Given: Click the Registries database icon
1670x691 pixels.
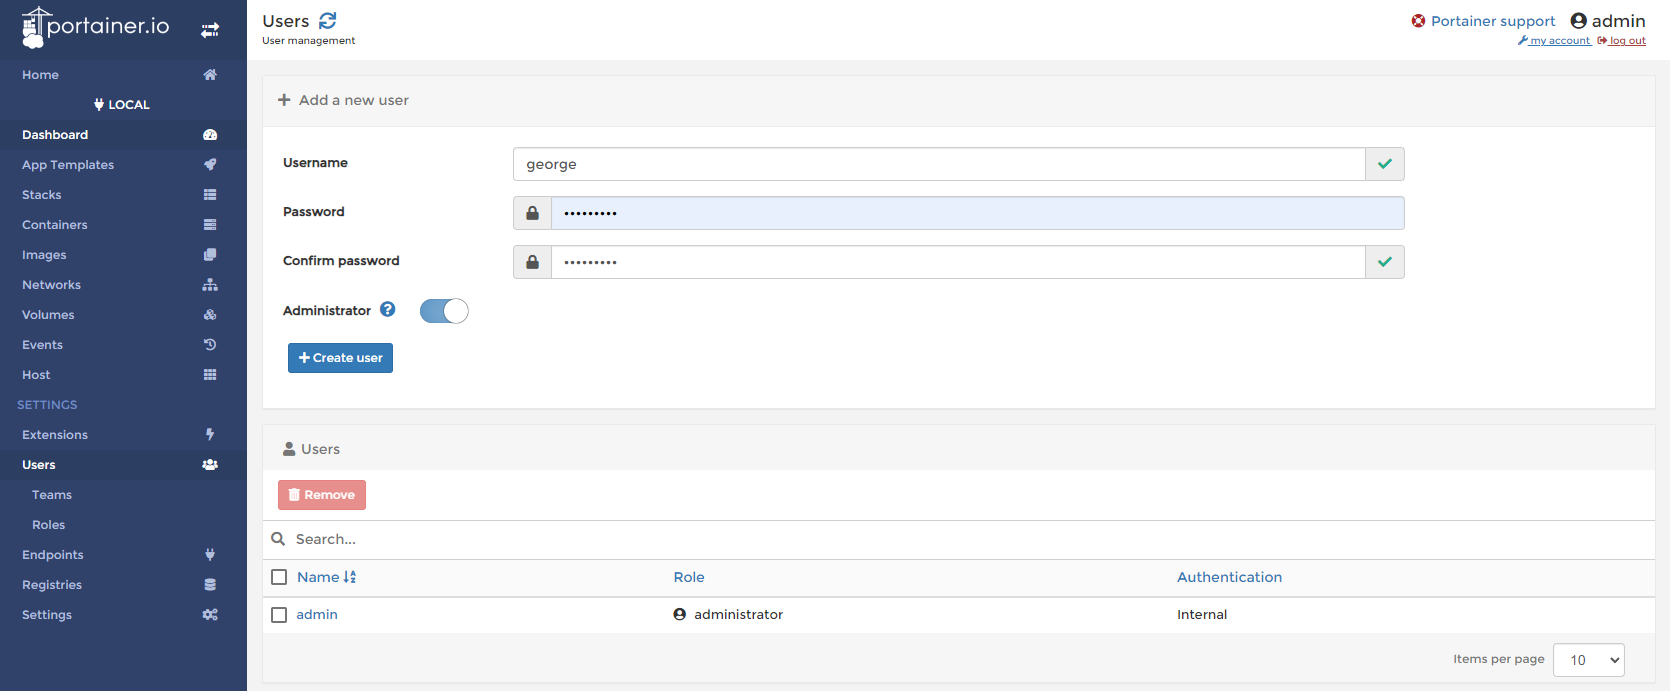Looking at the screenshot, I should point(210,585).
